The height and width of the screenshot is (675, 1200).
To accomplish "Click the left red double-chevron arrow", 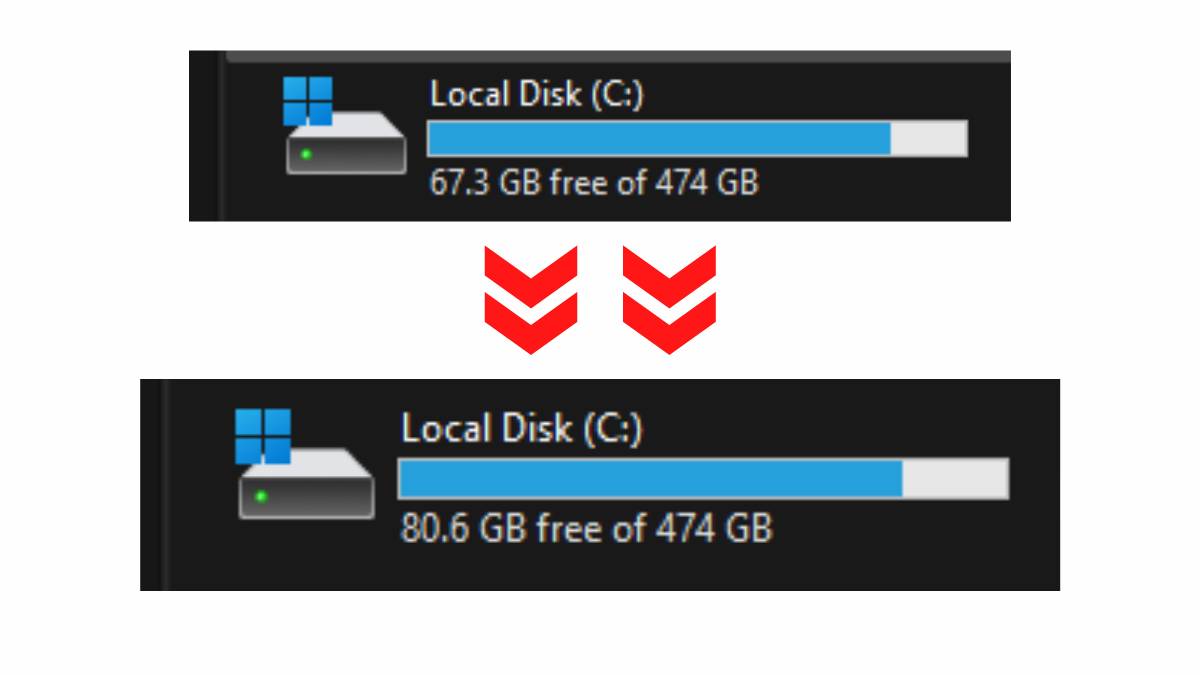I will pyautogui.click(x=531, y=299).
